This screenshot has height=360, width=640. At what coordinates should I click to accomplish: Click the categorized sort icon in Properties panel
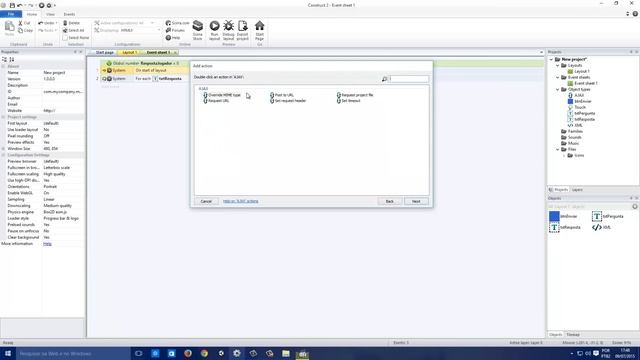pyautogui.click(x=5, y=60)
